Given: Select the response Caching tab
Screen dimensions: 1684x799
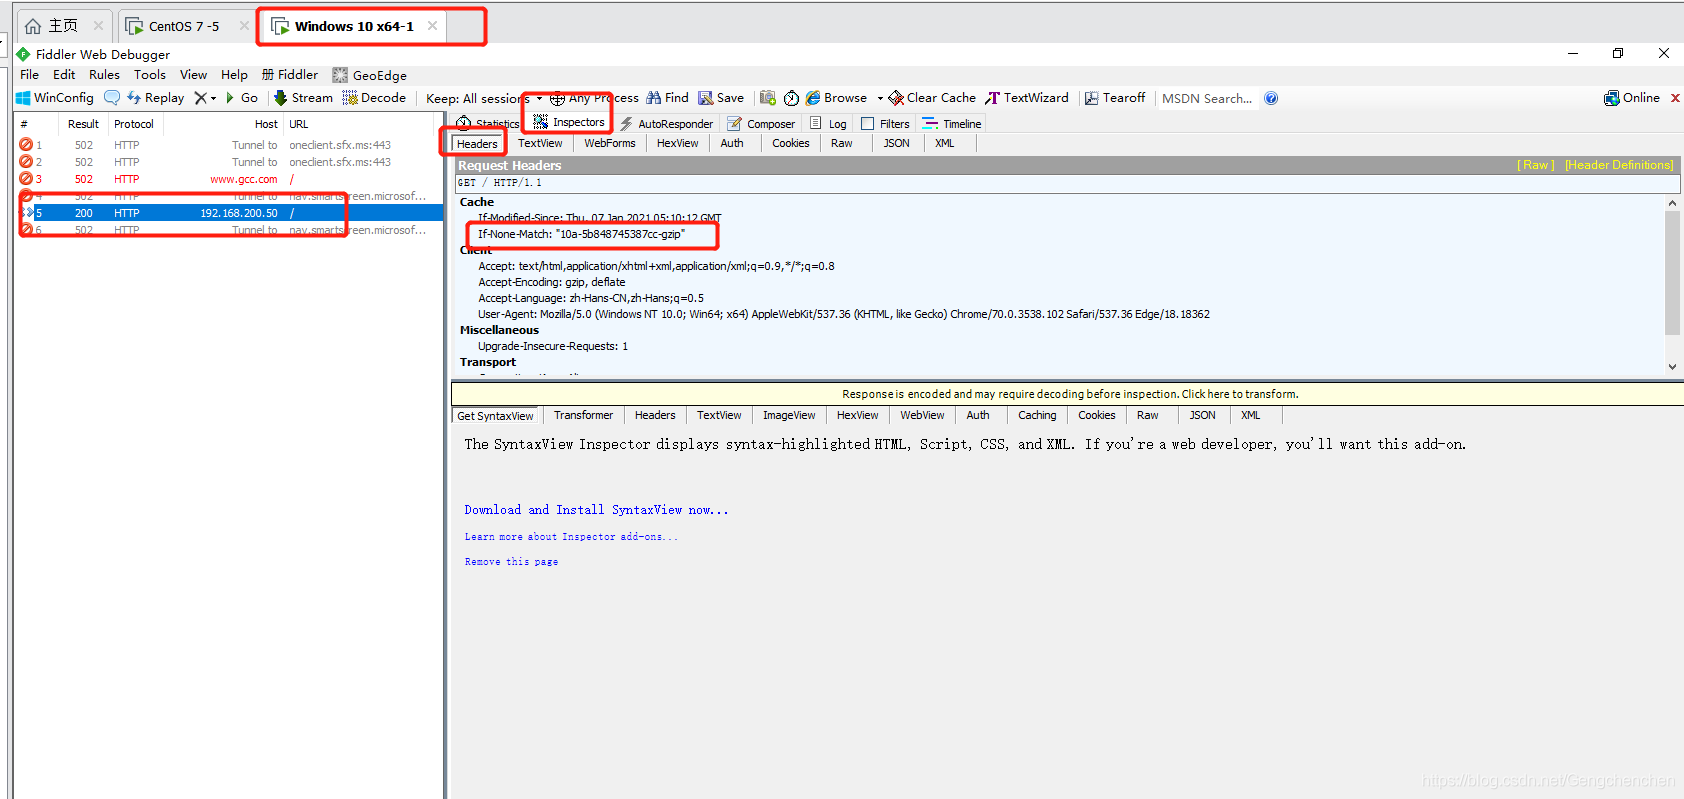Looking at the screenshot, I should click(1037, 415).
